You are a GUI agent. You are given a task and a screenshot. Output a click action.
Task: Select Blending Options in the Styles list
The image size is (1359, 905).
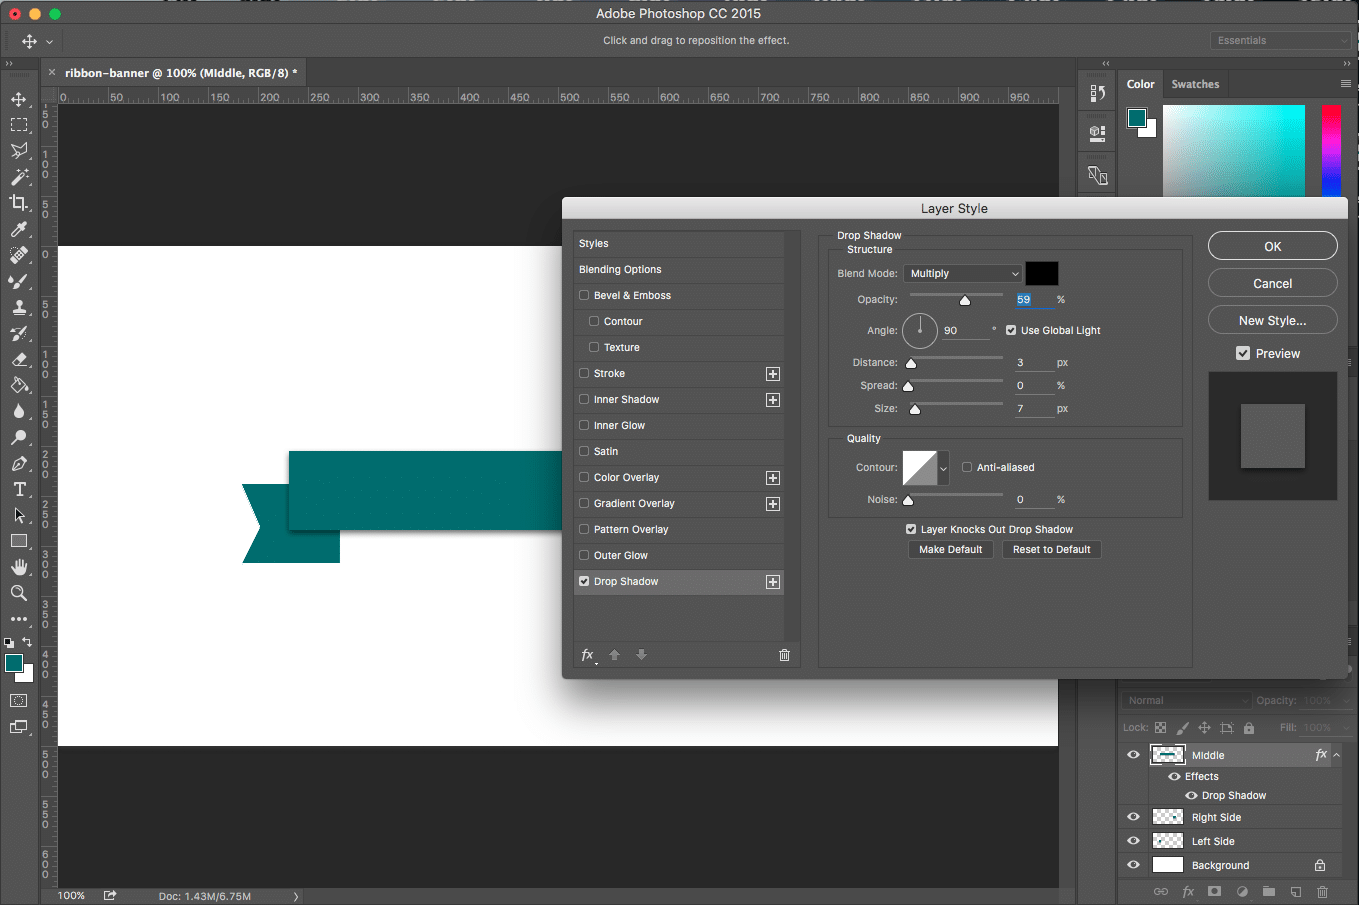point(620,269)
